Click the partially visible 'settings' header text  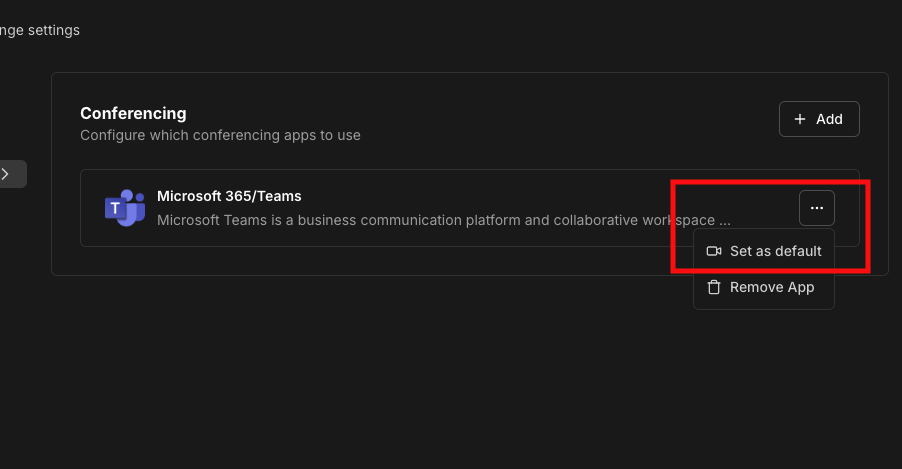(50, 30)
